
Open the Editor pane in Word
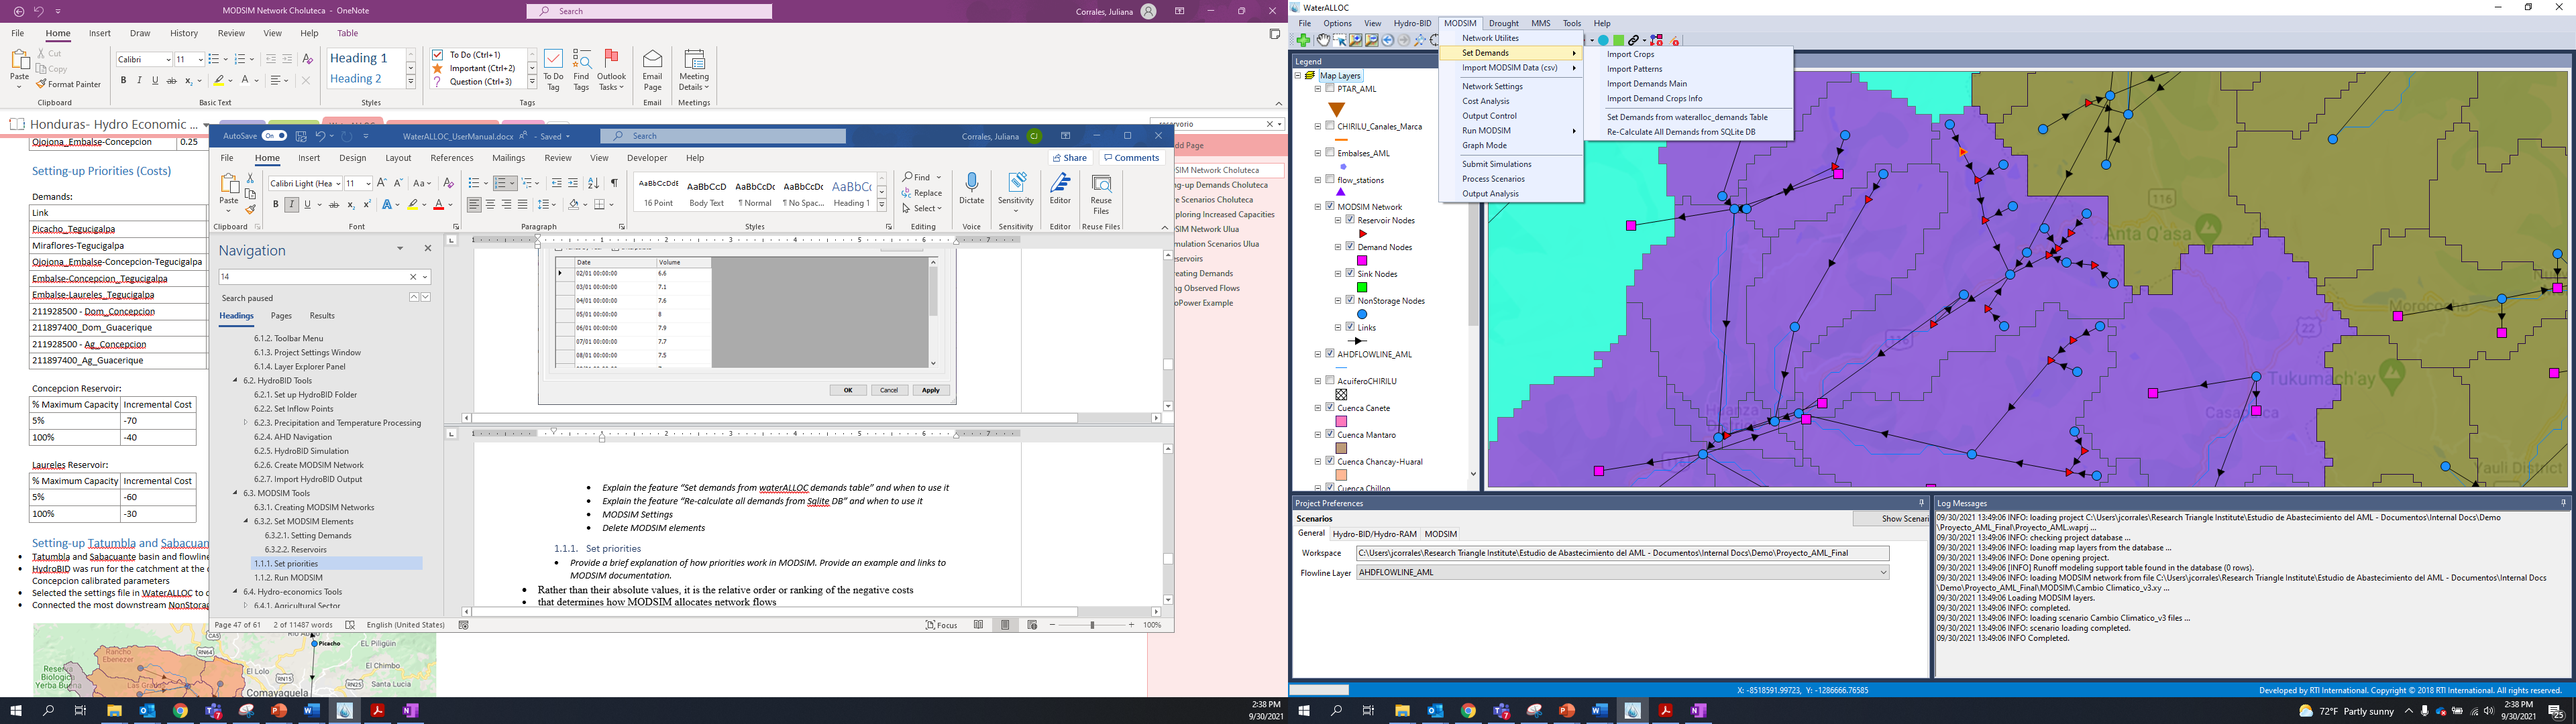click(x=1060, y=190)
